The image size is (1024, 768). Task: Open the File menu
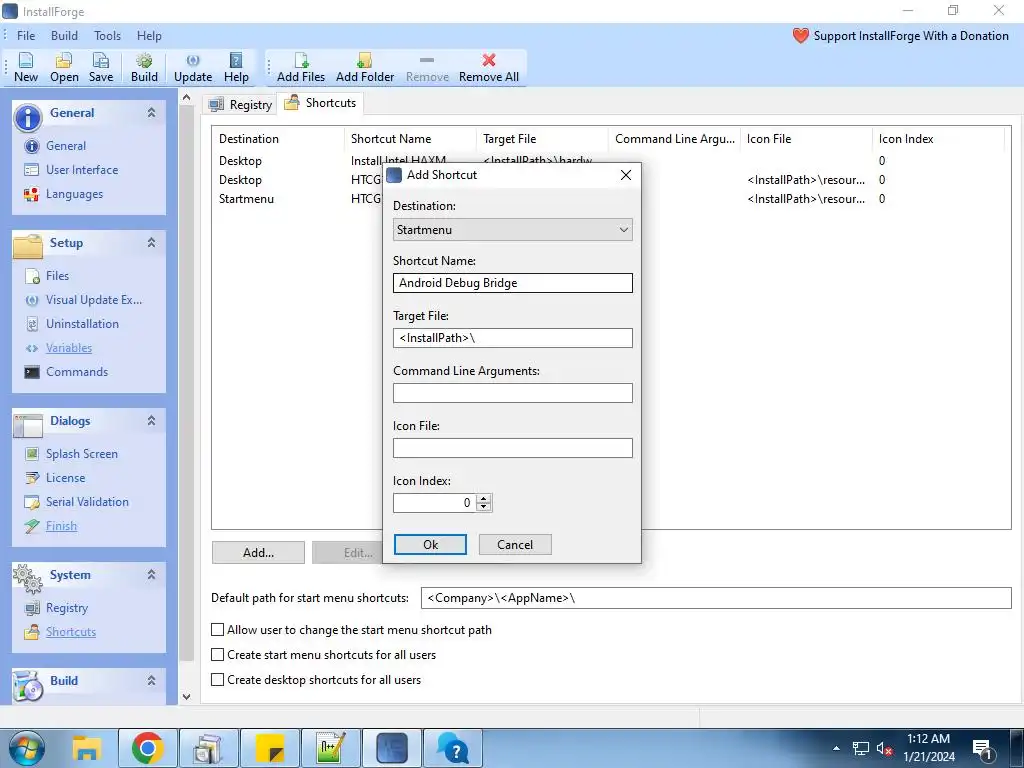pos(26,36)
